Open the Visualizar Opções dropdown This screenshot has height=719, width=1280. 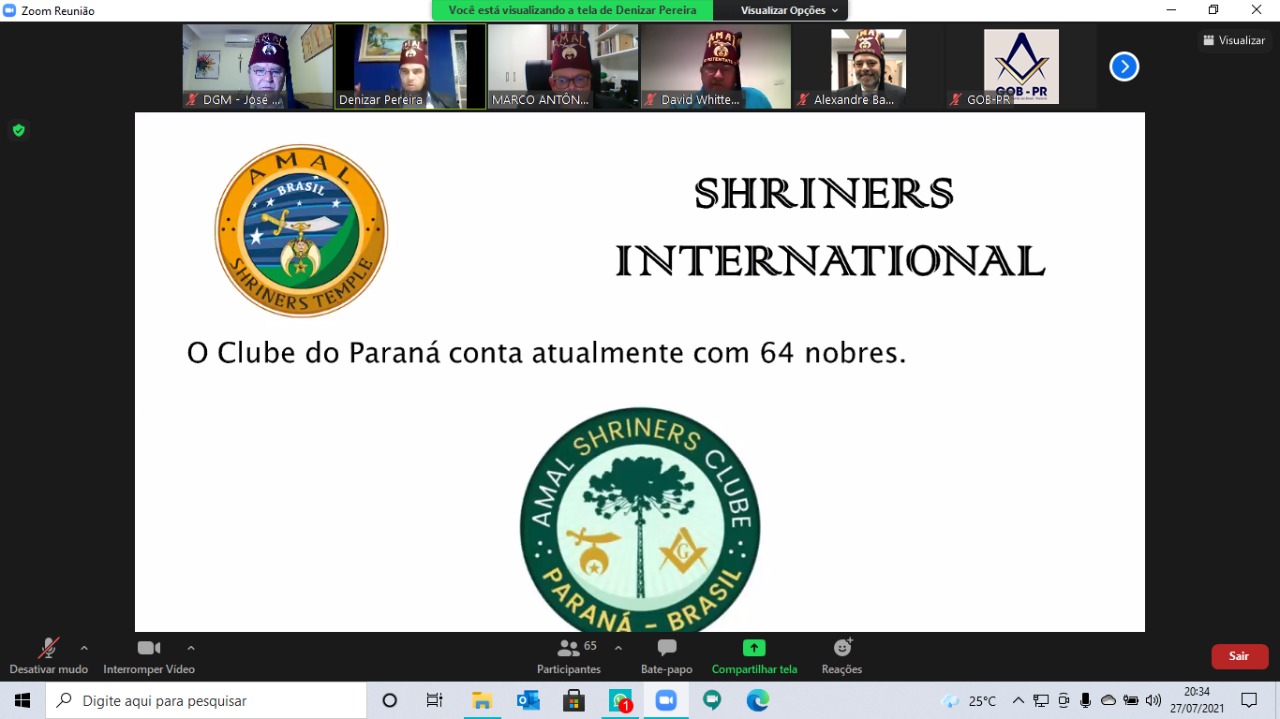click(789, 10)
